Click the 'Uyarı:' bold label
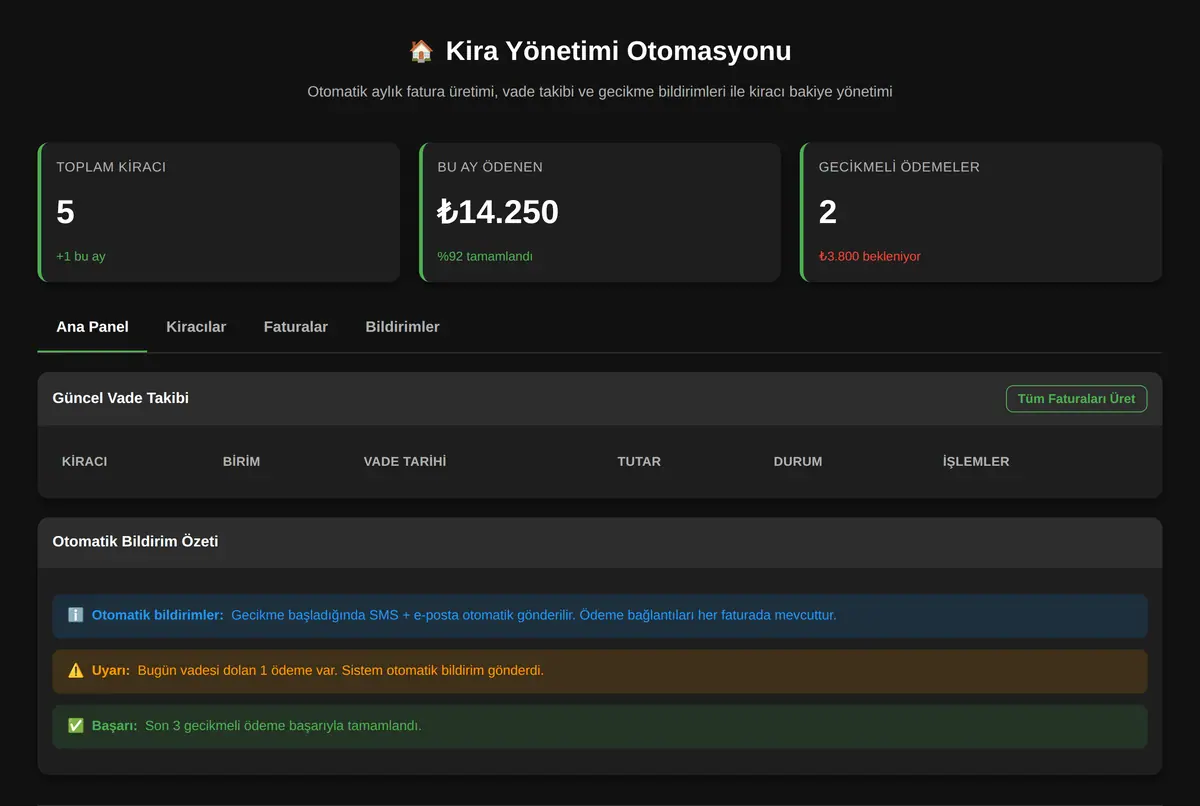 pyautogui.click(x=111, y=670)
